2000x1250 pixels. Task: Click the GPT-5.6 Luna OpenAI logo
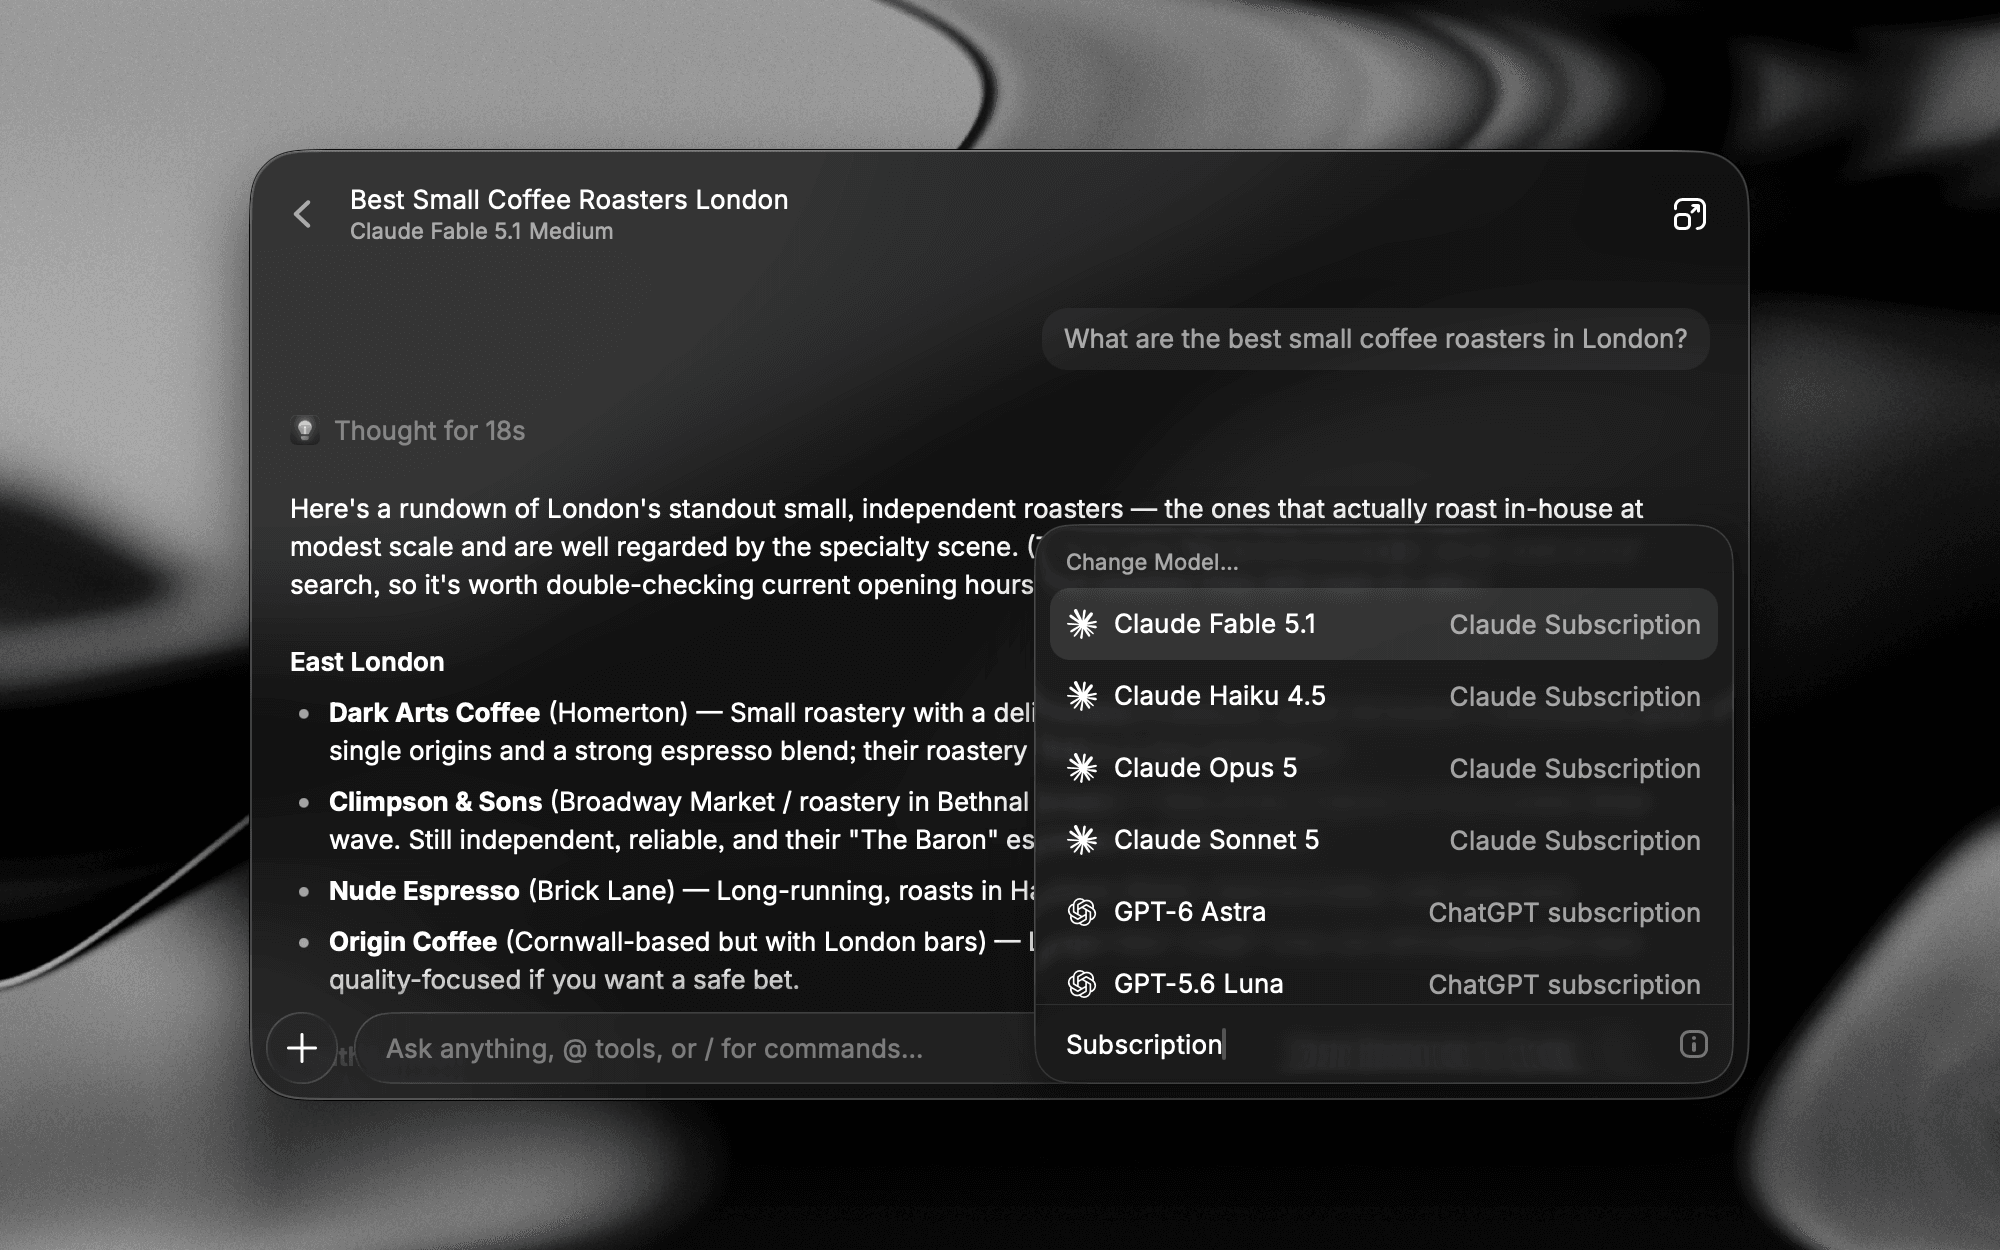(x=1082, y=984)
